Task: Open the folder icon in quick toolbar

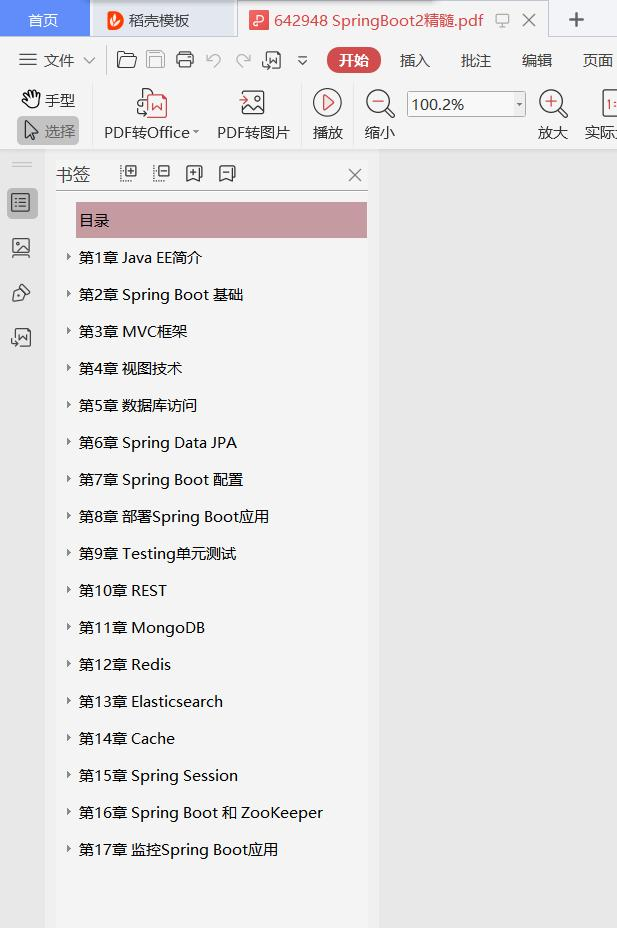Action: click(x=127, y=60)
